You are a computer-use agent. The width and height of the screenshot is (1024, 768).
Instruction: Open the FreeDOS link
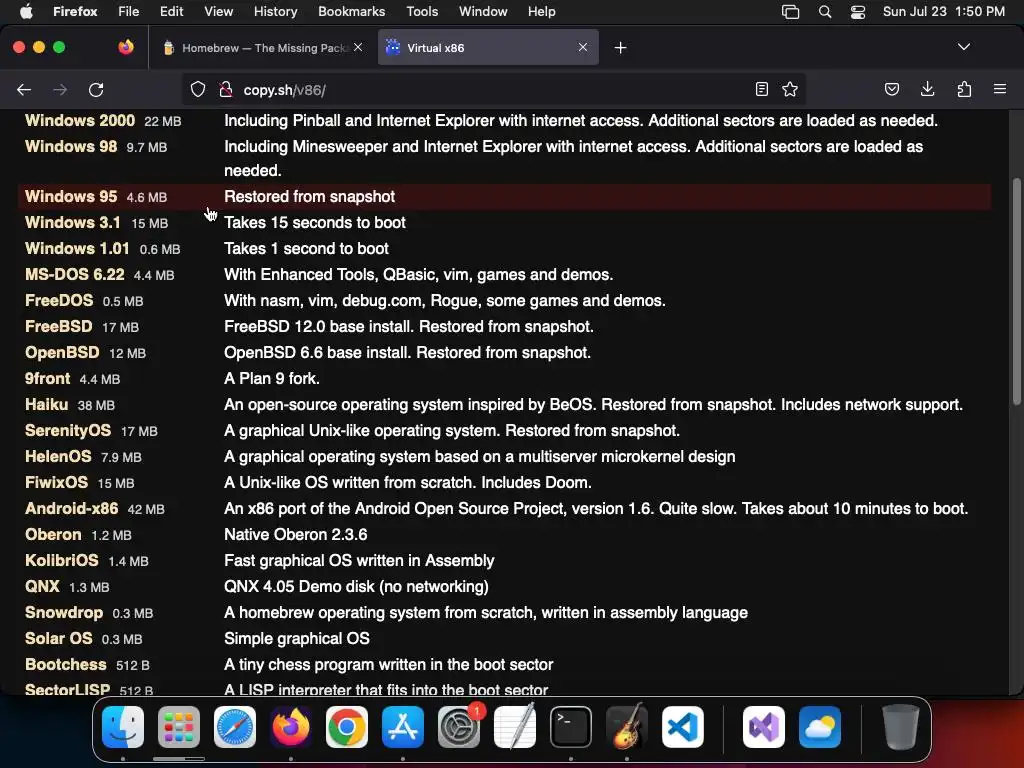[59, 301]
